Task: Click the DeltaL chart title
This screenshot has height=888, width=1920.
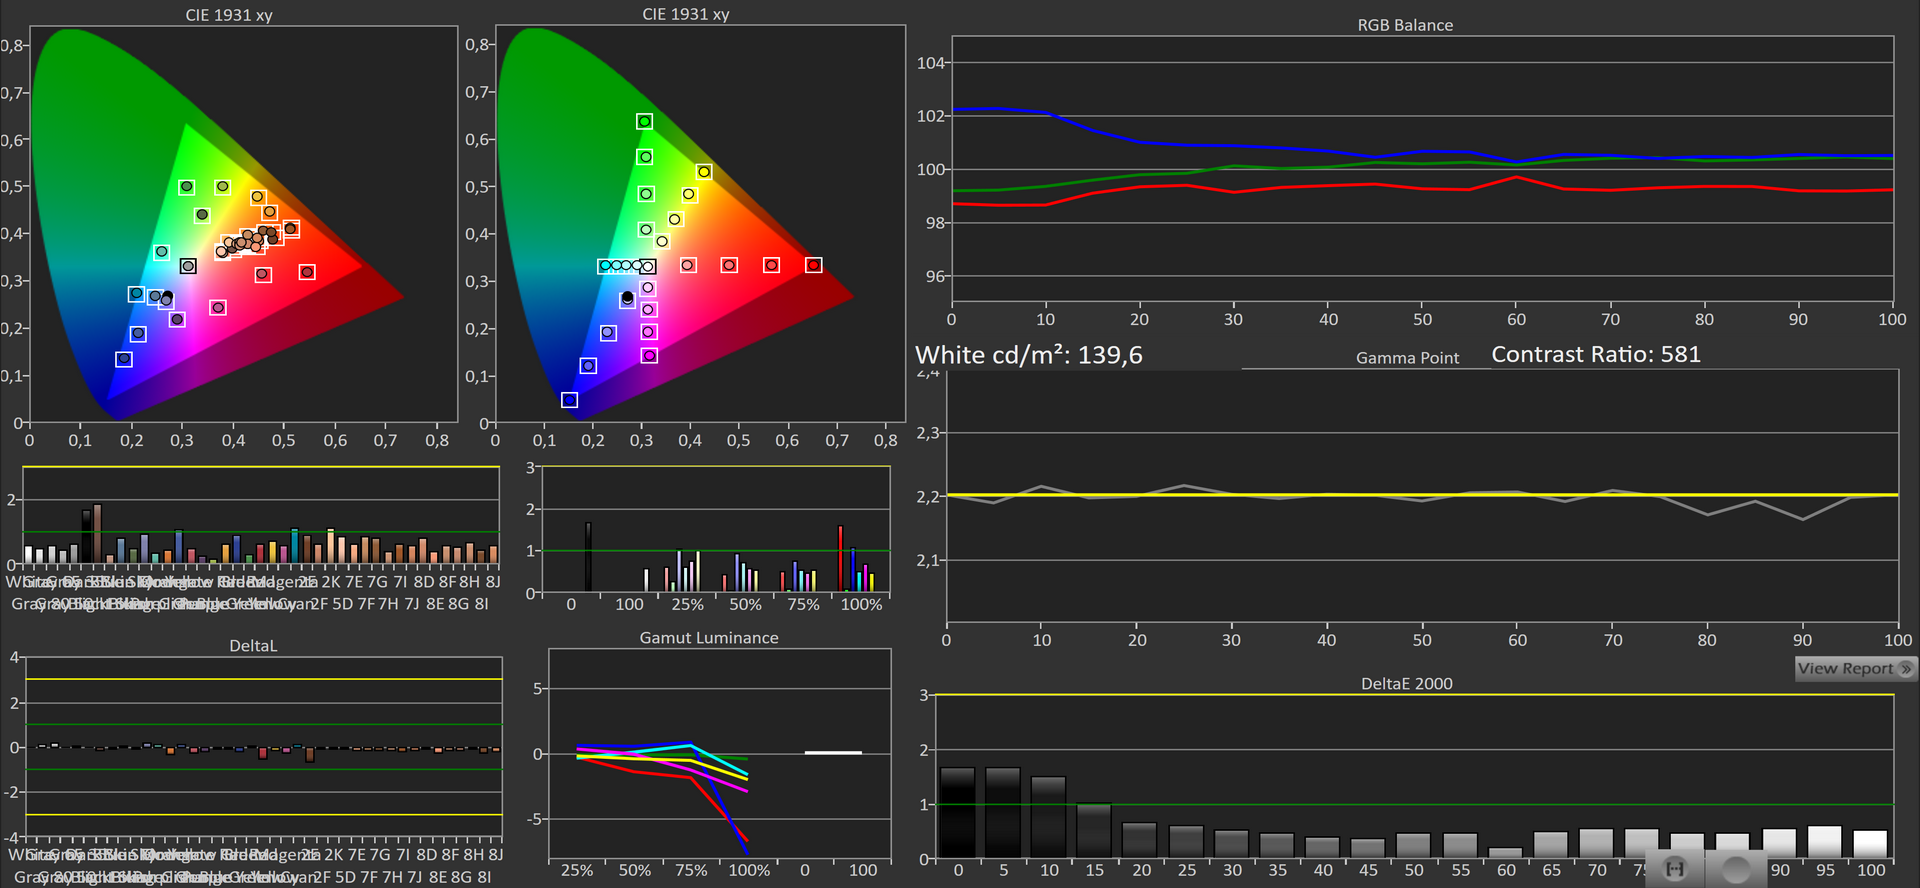Action: pyautogui.click(x=253, y=646)
